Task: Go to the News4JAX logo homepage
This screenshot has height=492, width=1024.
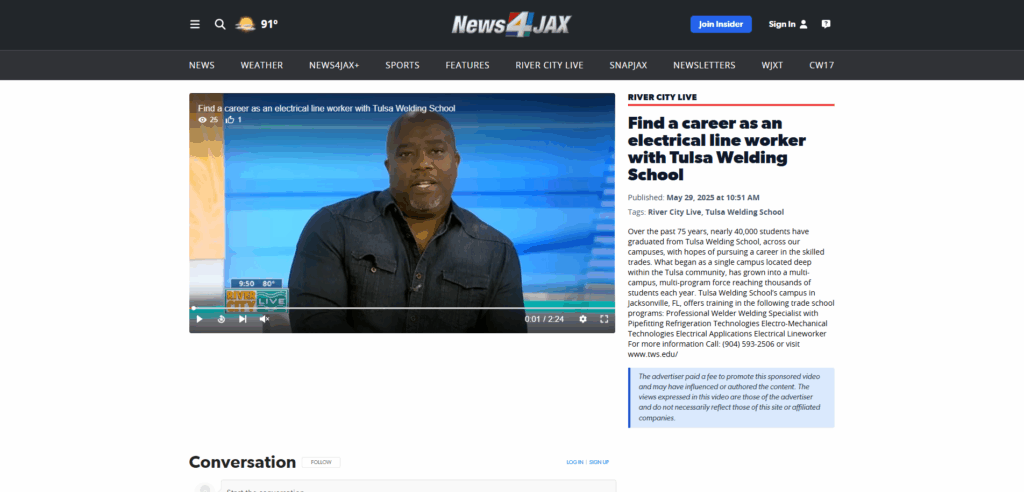Action: (x=511, y=25)
